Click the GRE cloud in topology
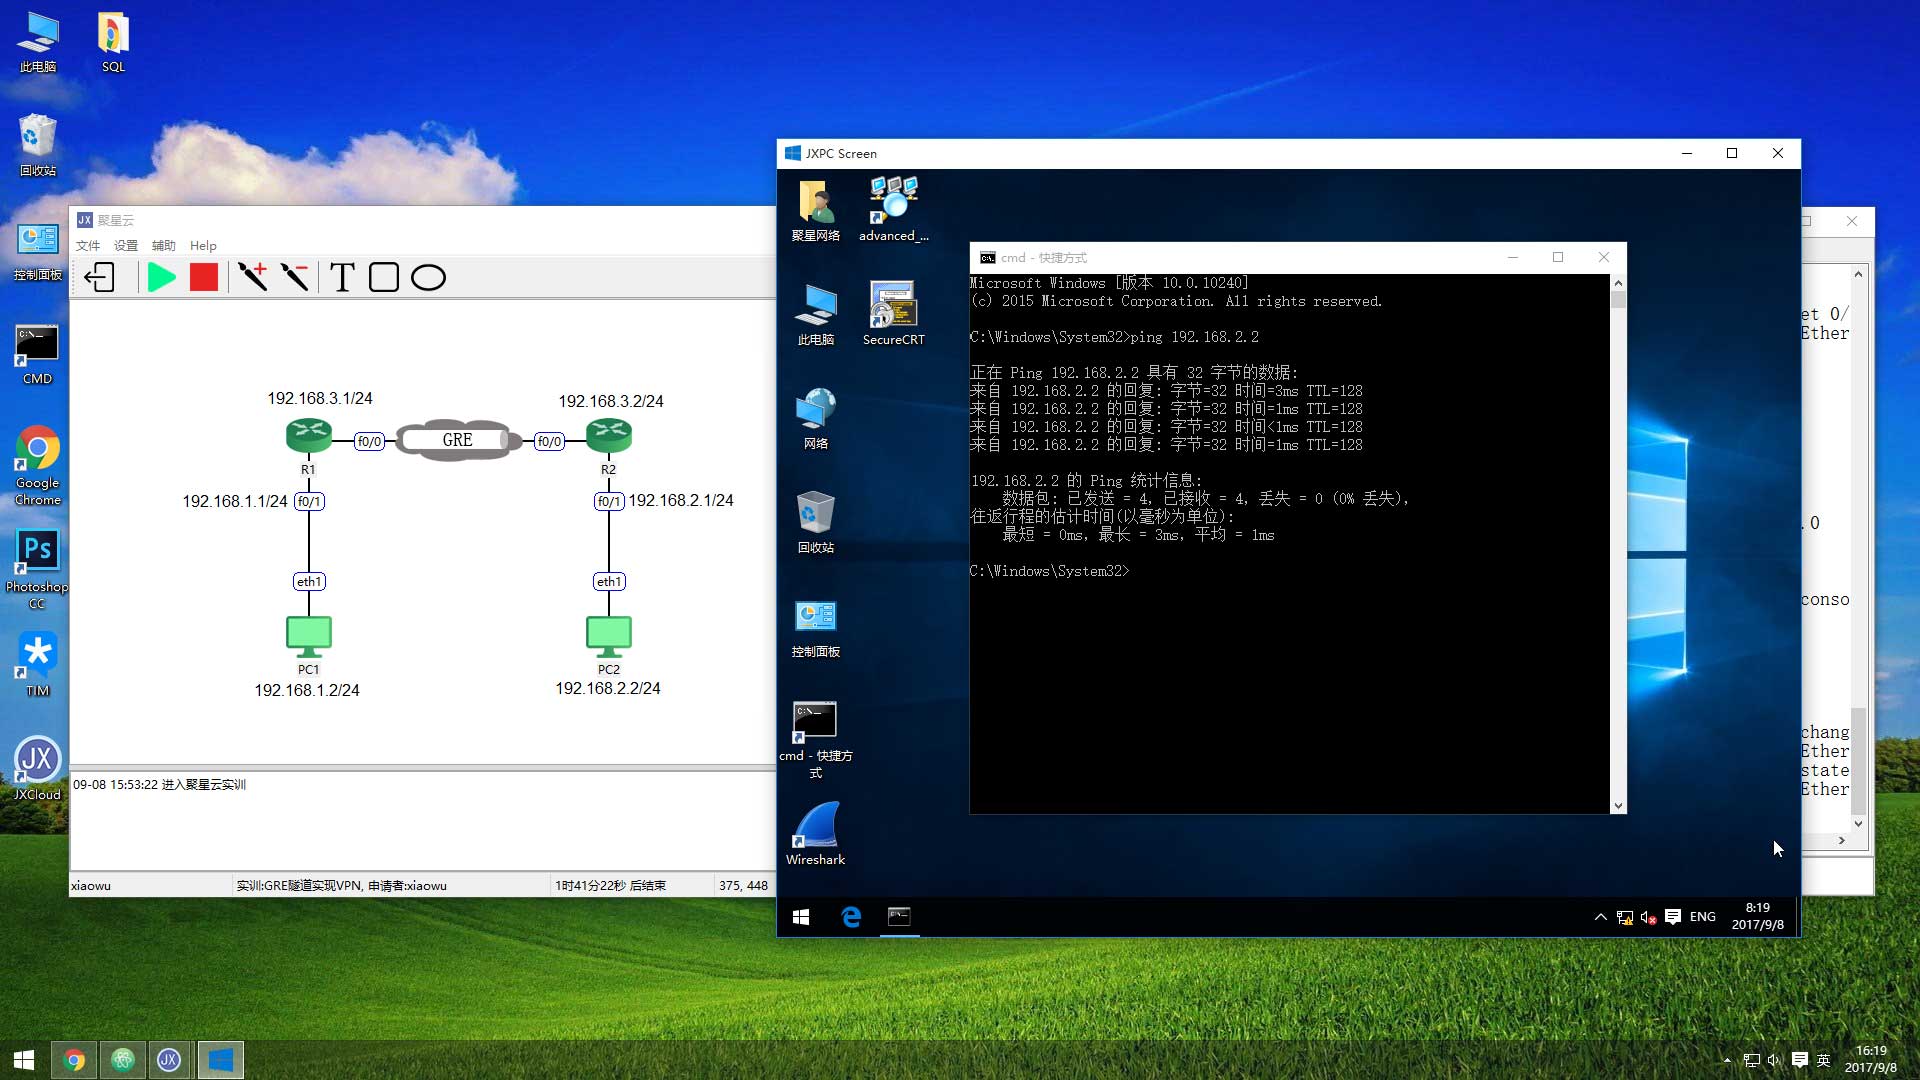 tap(458, 440)
